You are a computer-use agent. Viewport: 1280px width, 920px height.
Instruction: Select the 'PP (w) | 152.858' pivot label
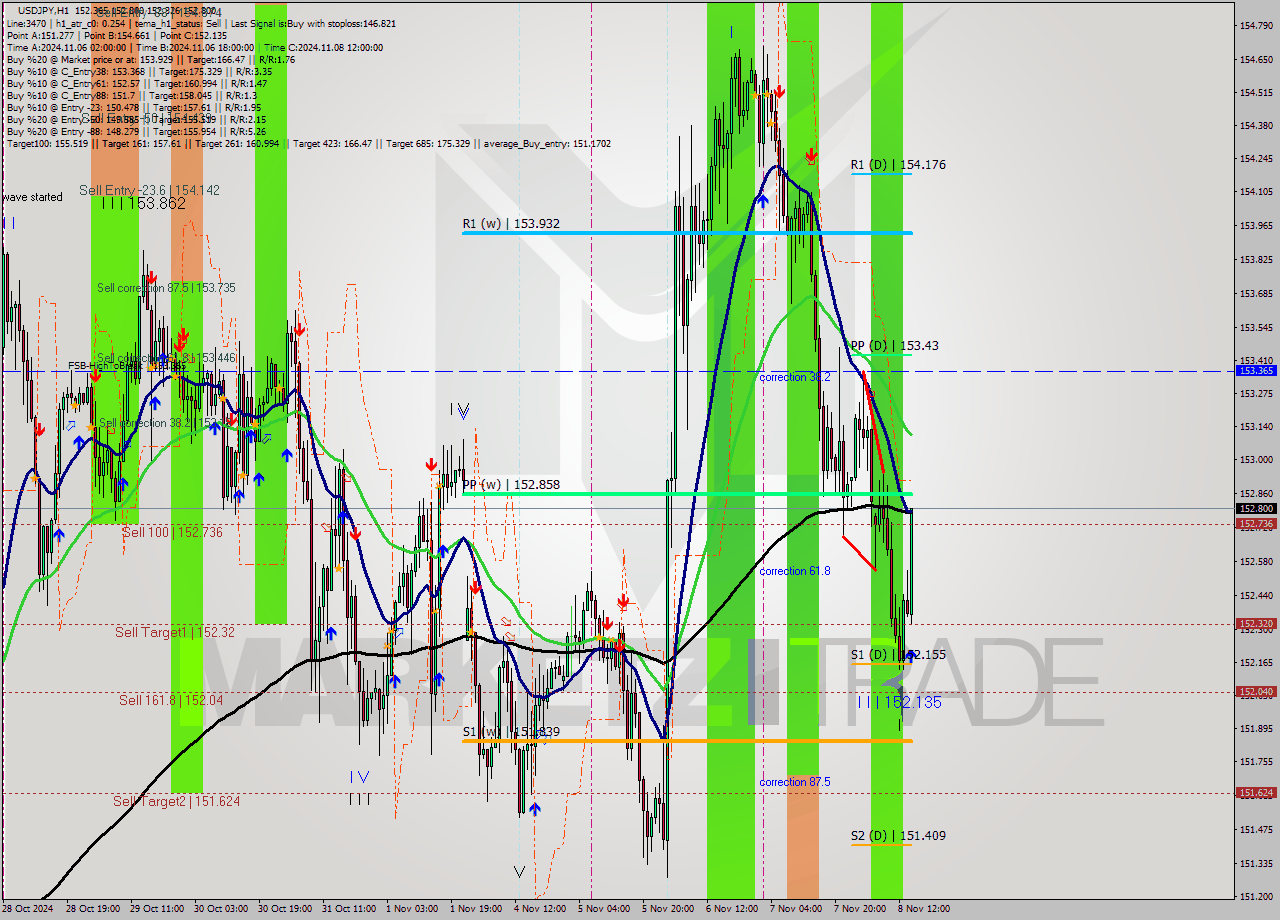511,485
